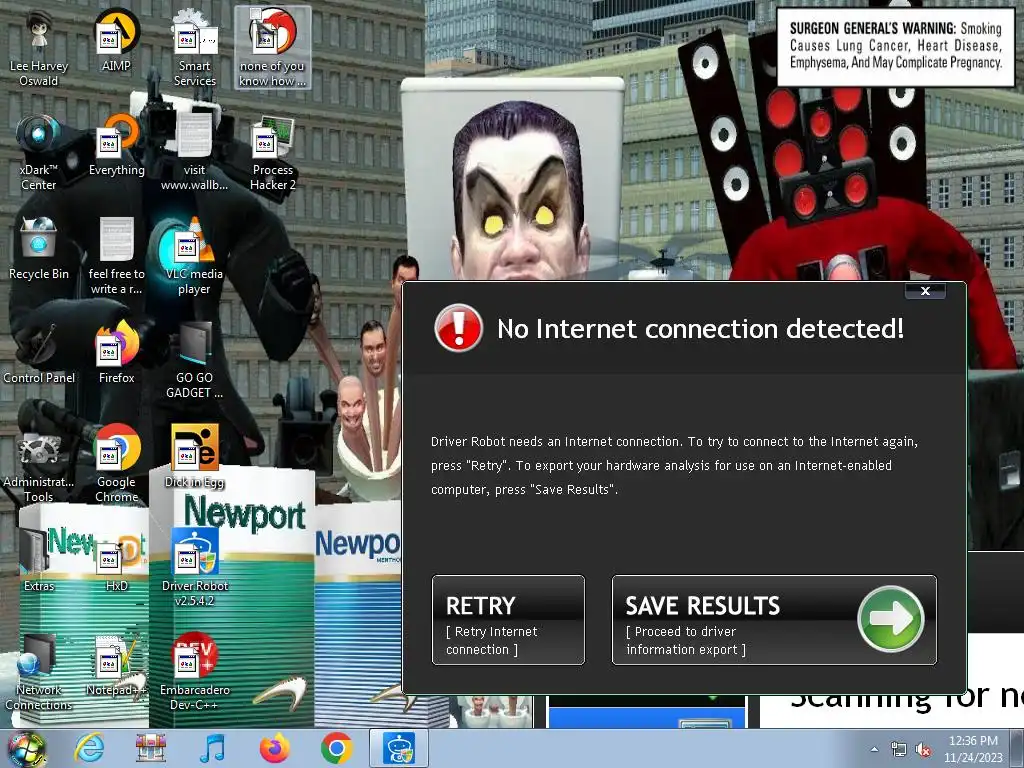
Task: Click the red exclamation warning icon
Action: [x=458, y=328]
